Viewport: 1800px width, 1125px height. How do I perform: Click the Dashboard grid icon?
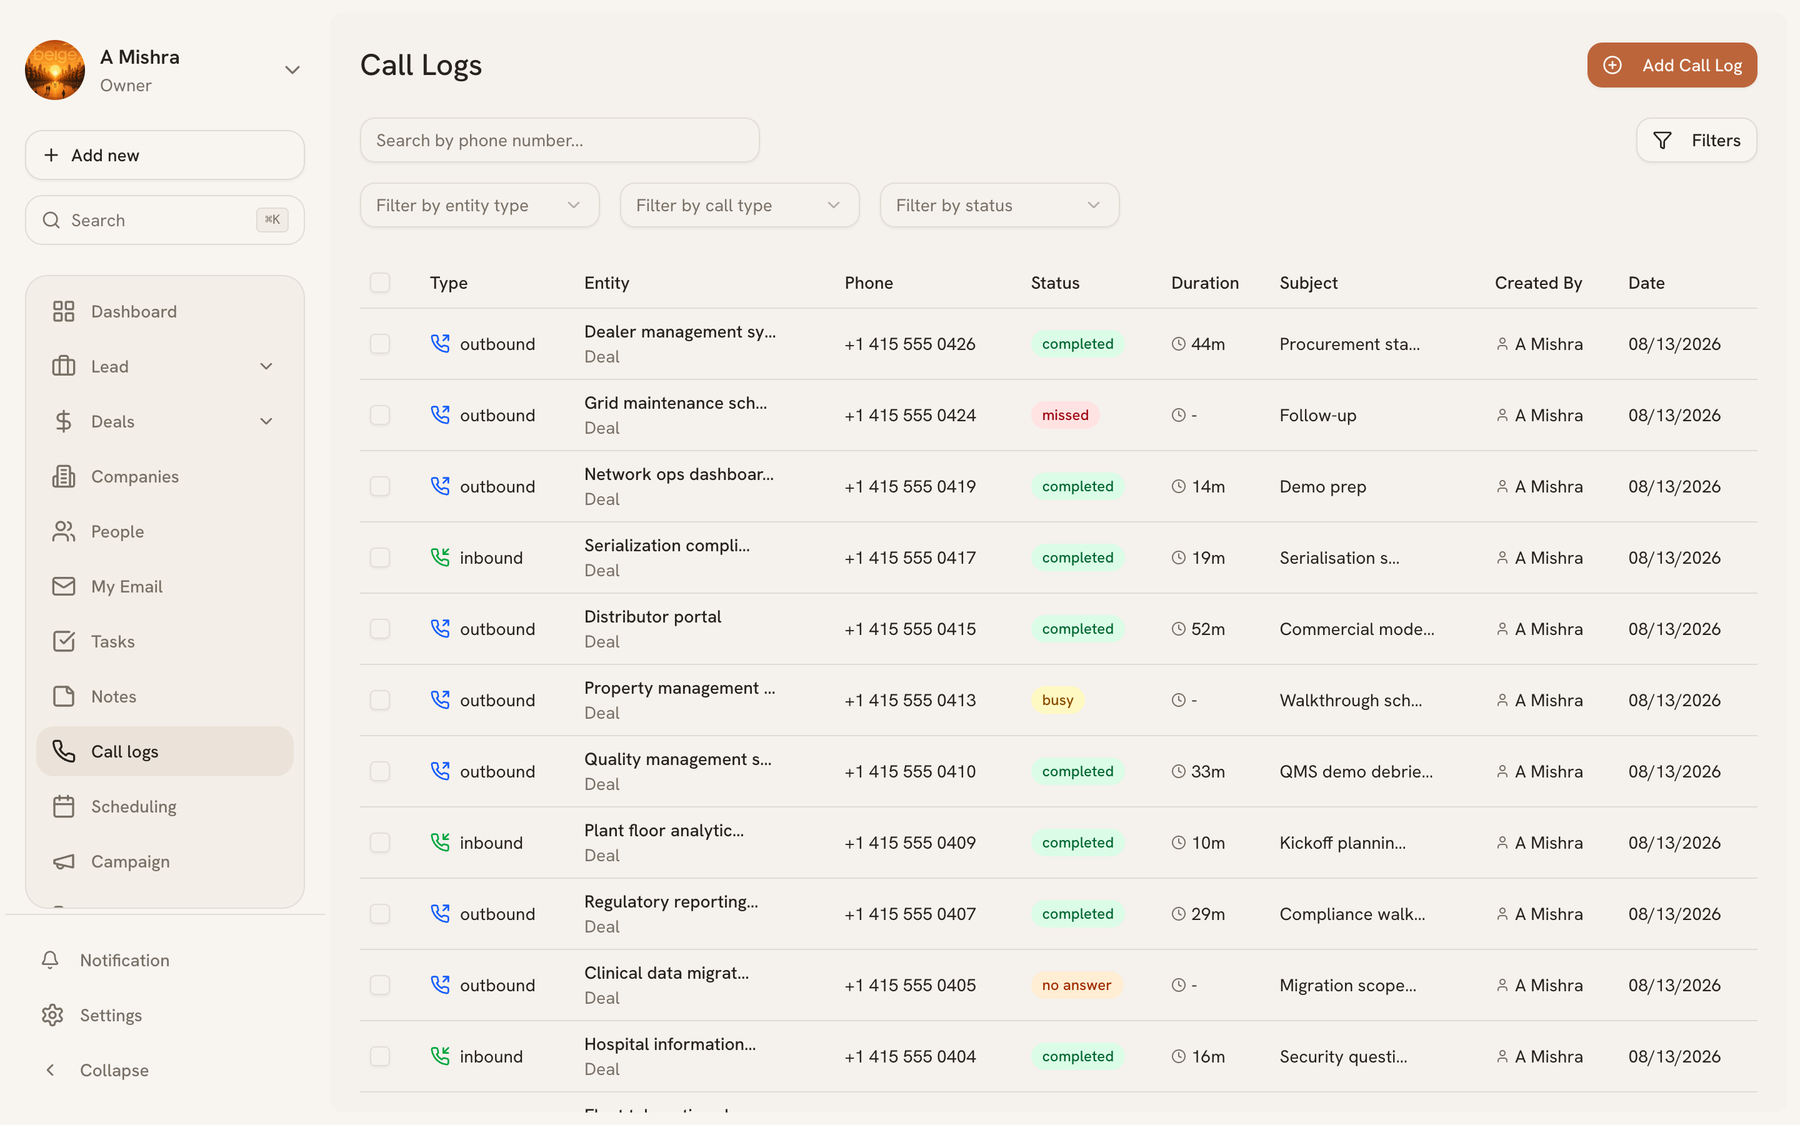coord(64,312)
